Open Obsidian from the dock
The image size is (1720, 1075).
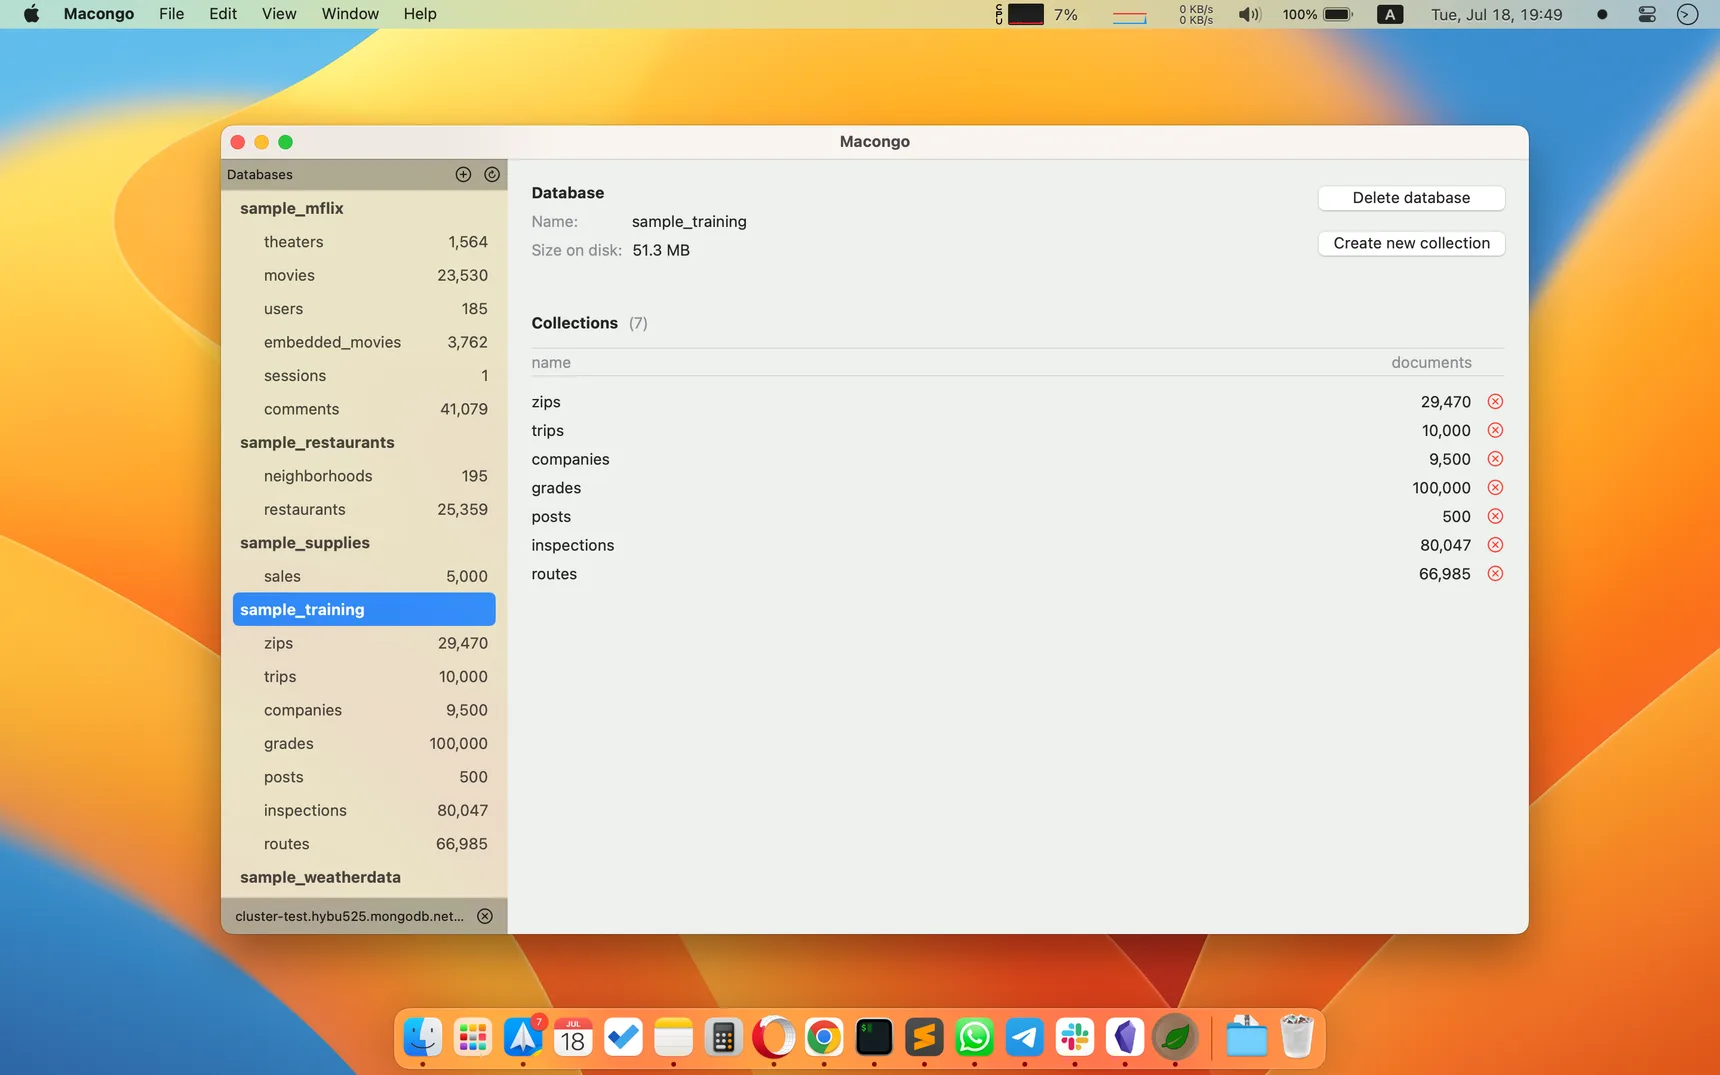pyautogui.click(x=1125, y=1037)
